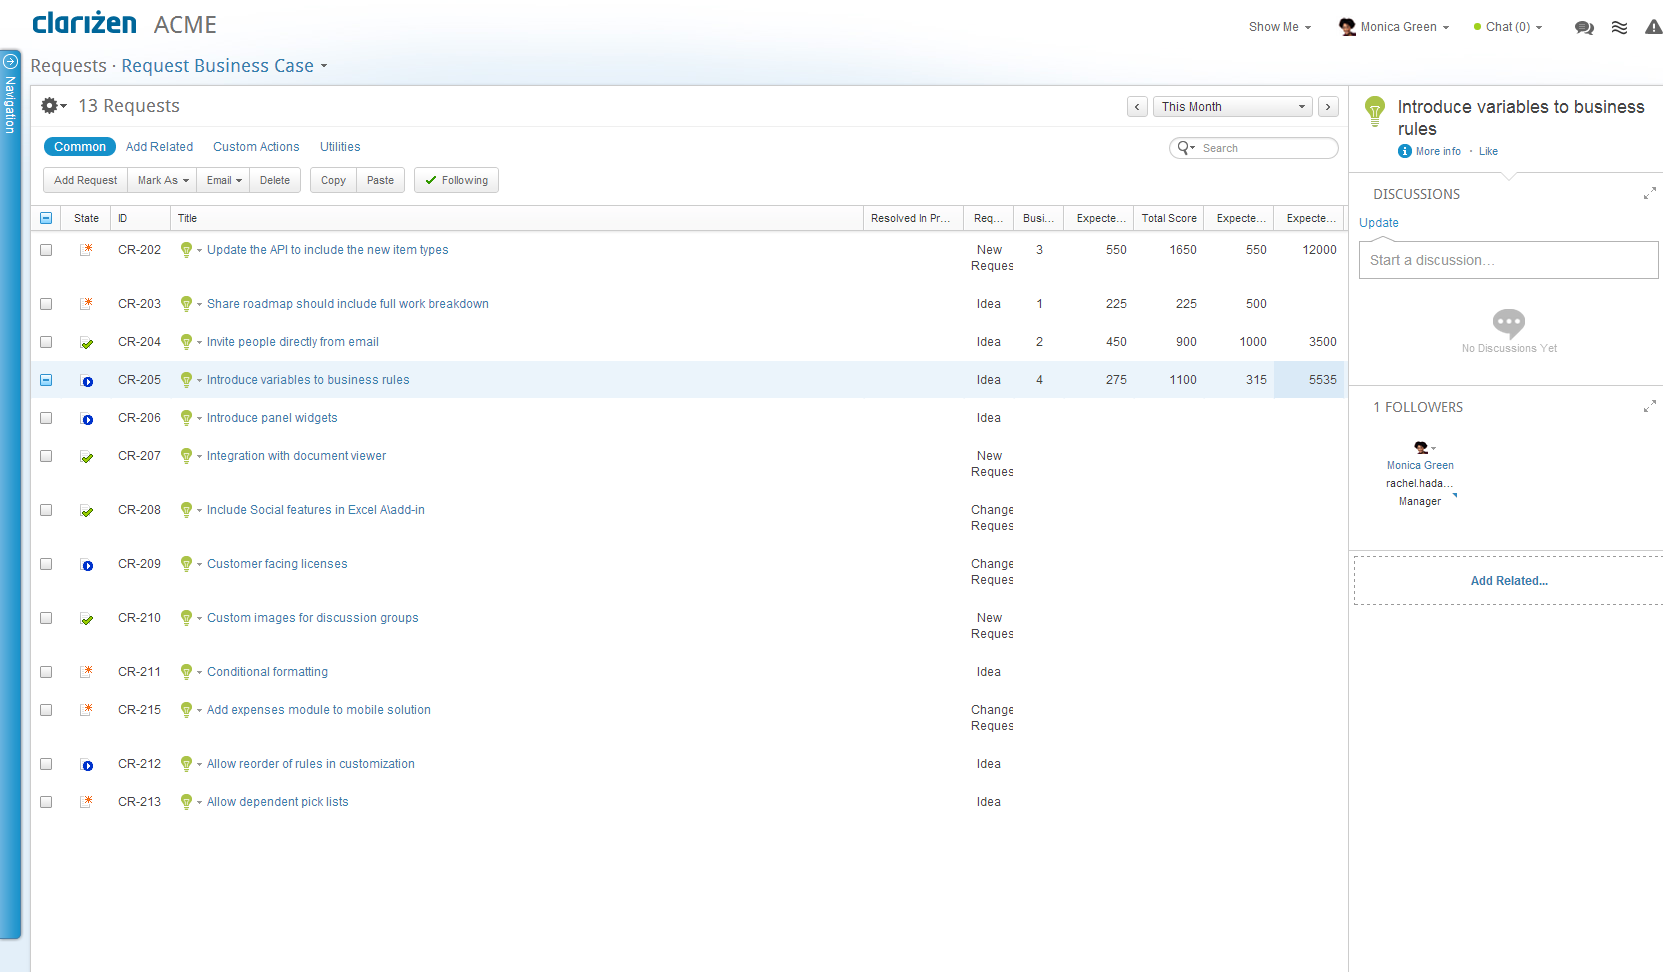This screenshot has height=972, width=1663.
Task: Tick the checkbox for CR-203 row
Action: point(46,304)
